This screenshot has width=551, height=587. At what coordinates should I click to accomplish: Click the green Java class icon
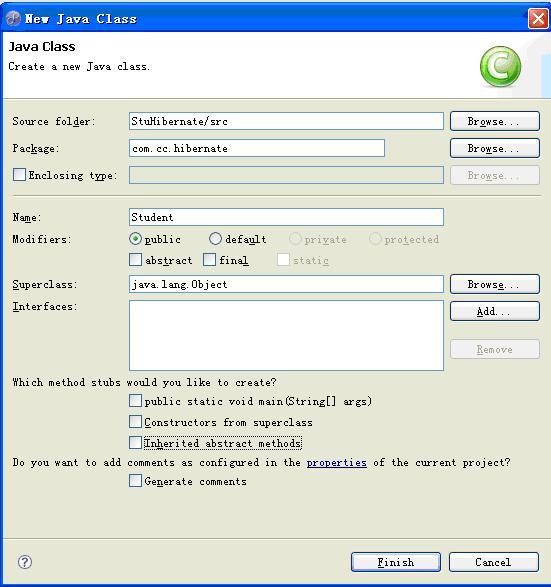[x=500, y=66]
